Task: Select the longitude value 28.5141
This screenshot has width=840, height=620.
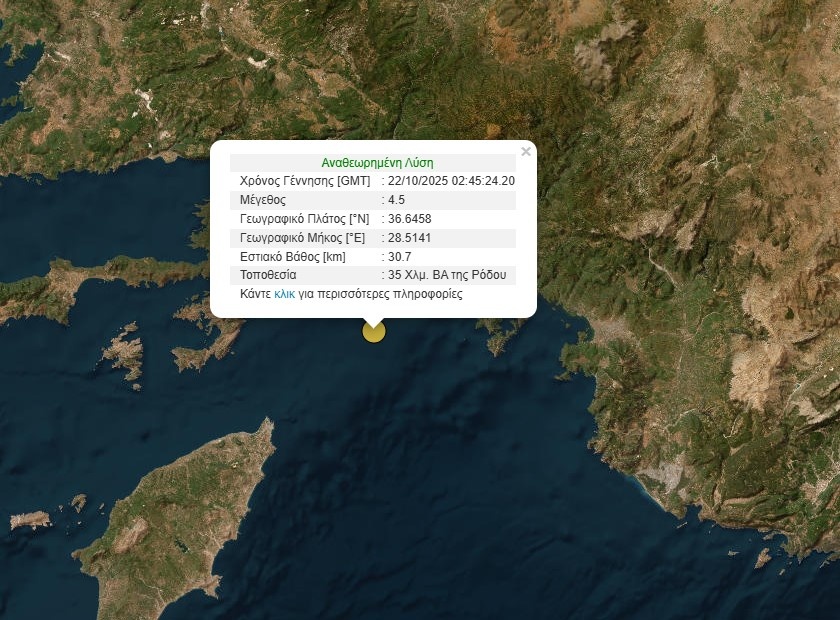Action: pyautogui.click(x=410, y=238)
